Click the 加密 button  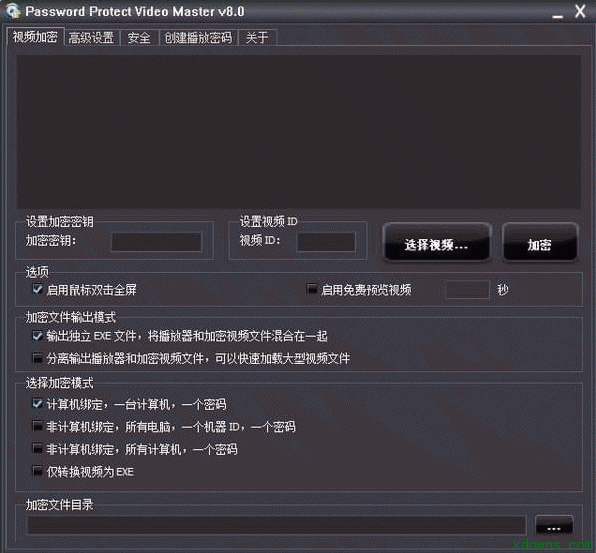pos(540,242)
